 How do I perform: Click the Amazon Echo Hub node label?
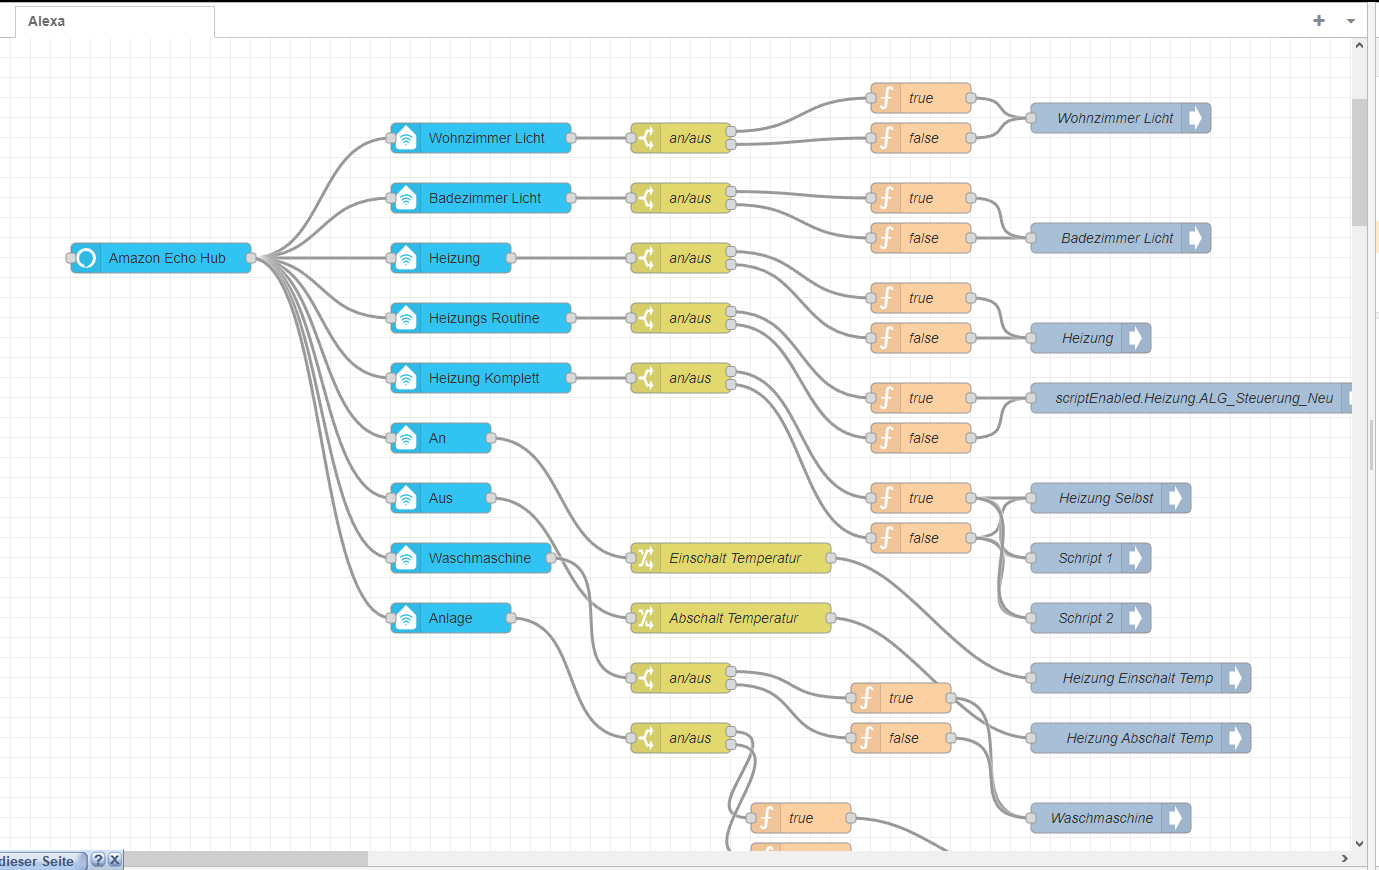[x=167, y=258]
